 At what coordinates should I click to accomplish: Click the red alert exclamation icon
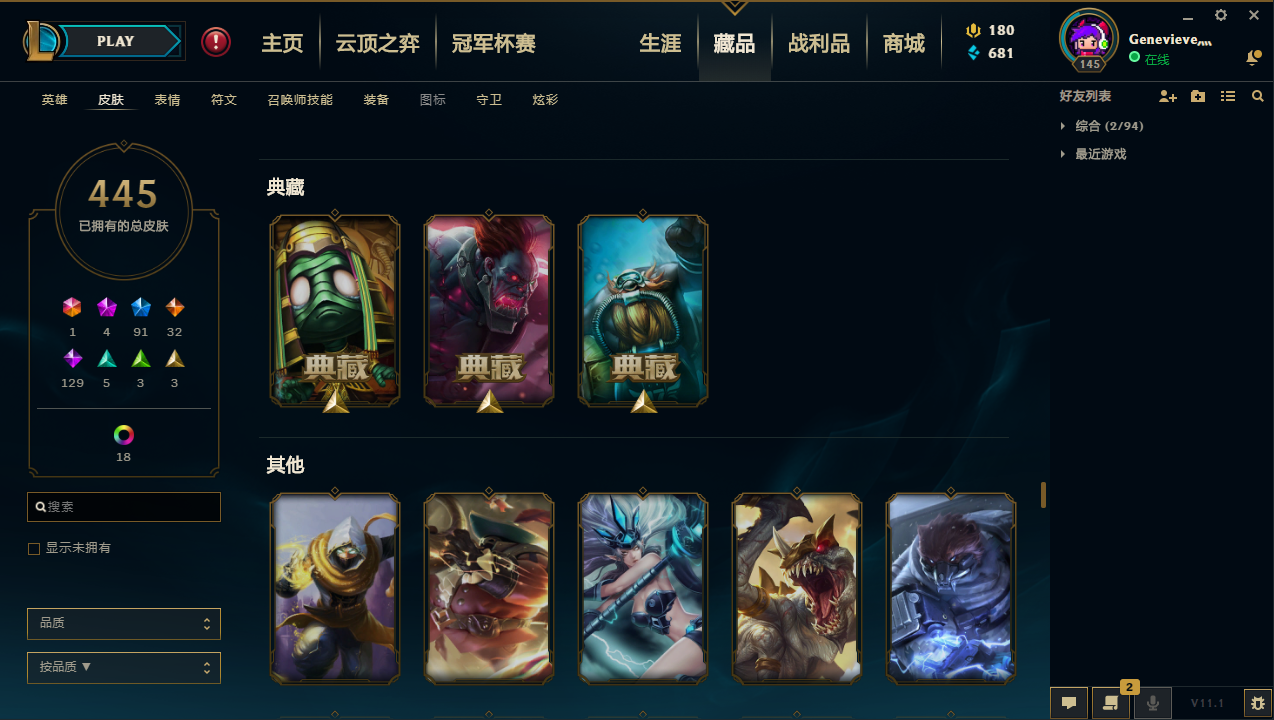pos(216,42)
